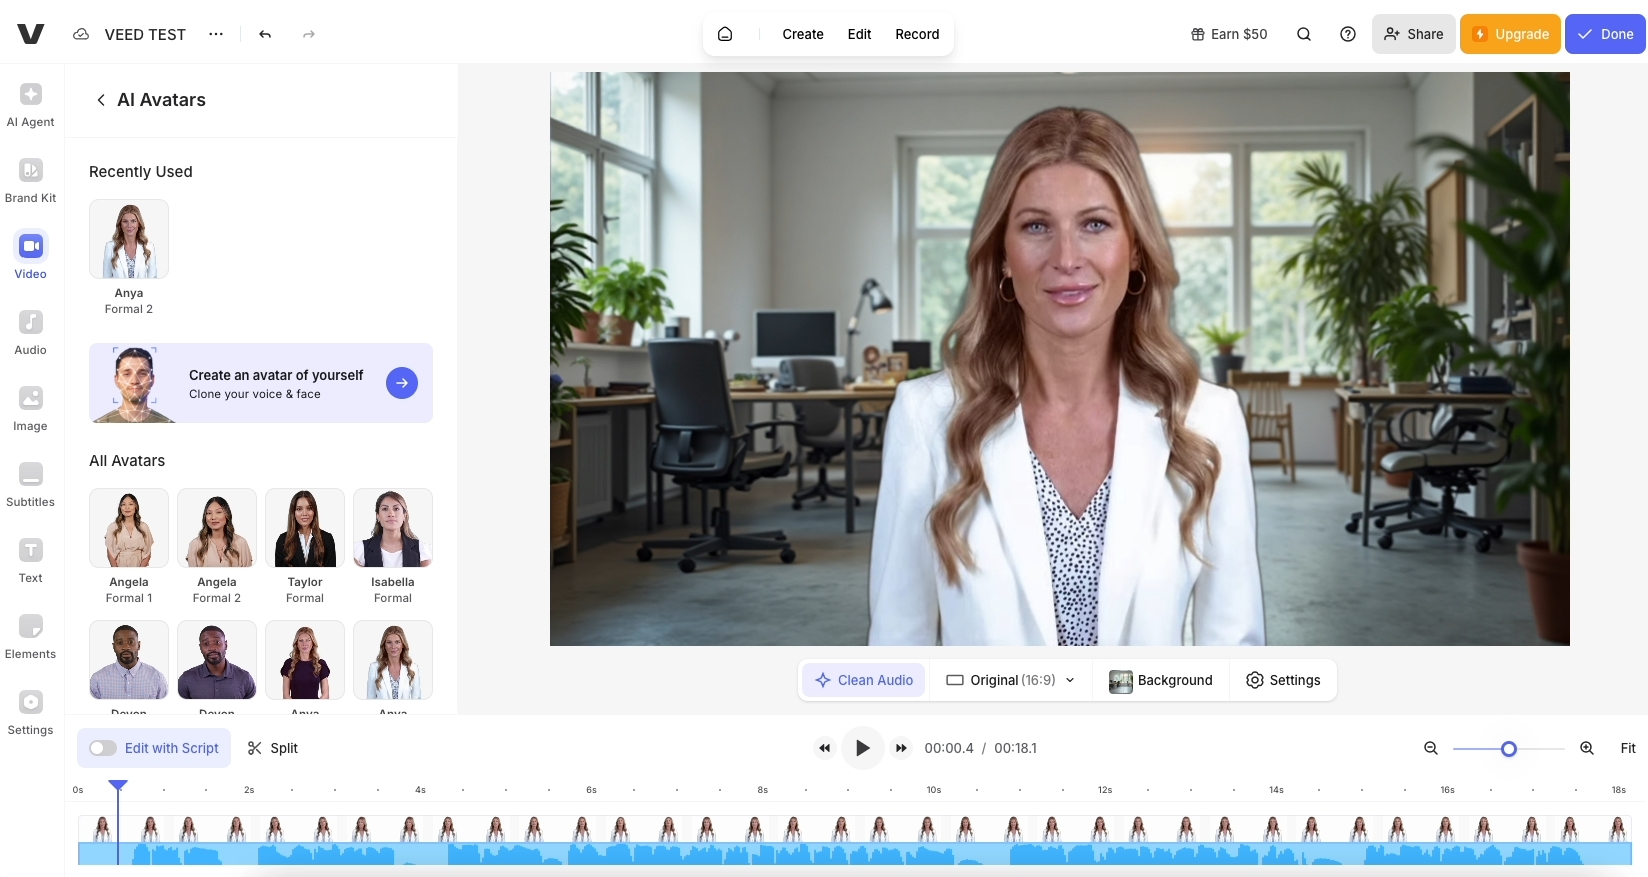Click the search magnifier icon

pos(1304,34)
